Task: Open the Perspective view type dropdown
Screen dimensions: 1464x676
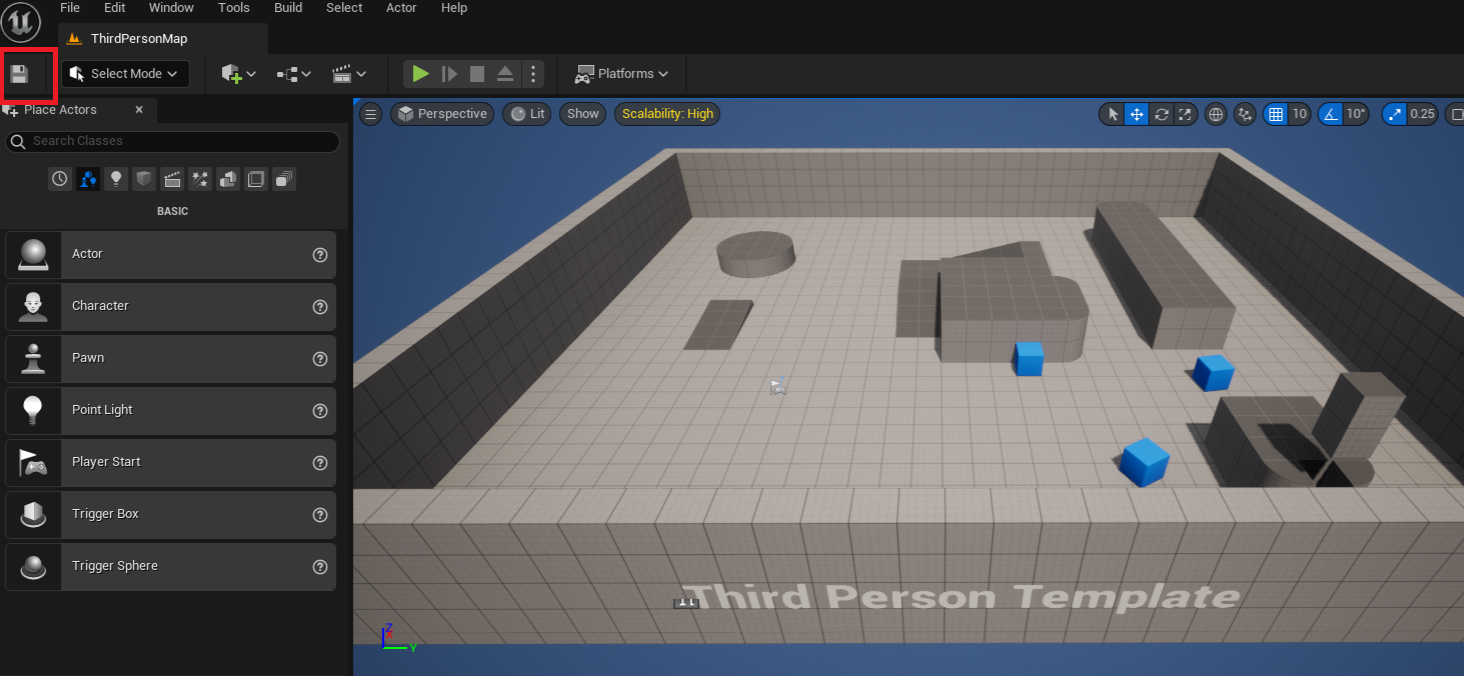Action: [x=442, y=114]
